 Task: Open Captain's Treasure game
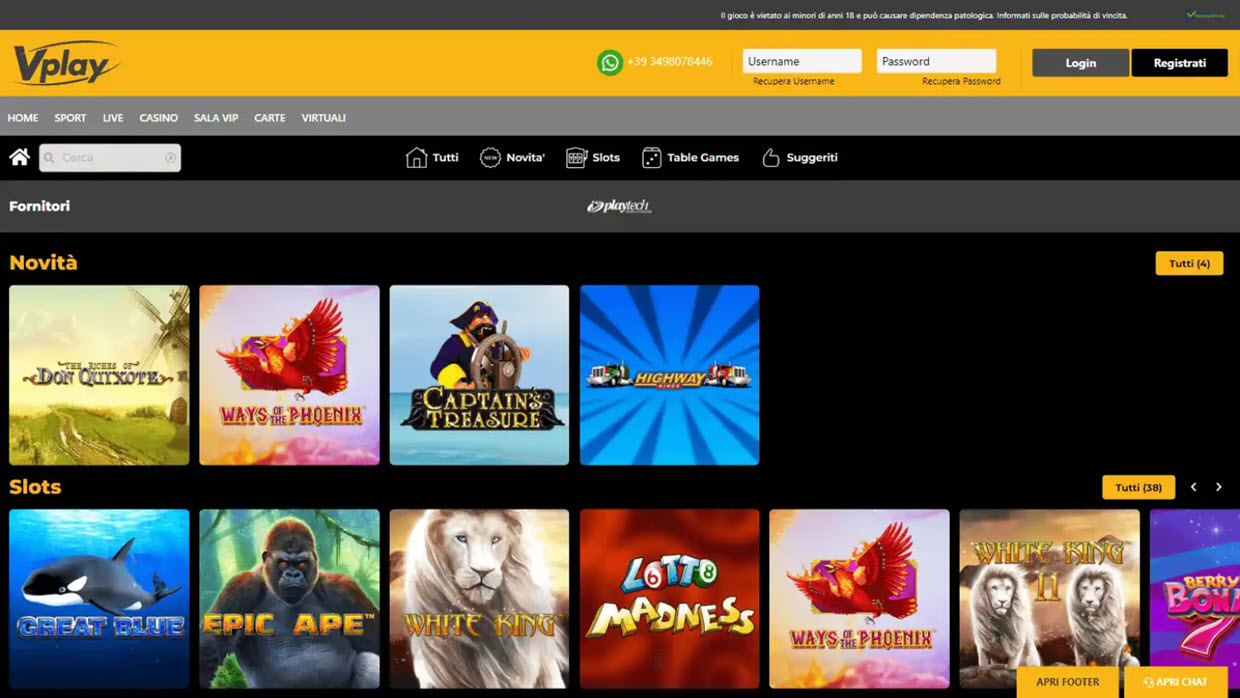click(x=479, y=375)
